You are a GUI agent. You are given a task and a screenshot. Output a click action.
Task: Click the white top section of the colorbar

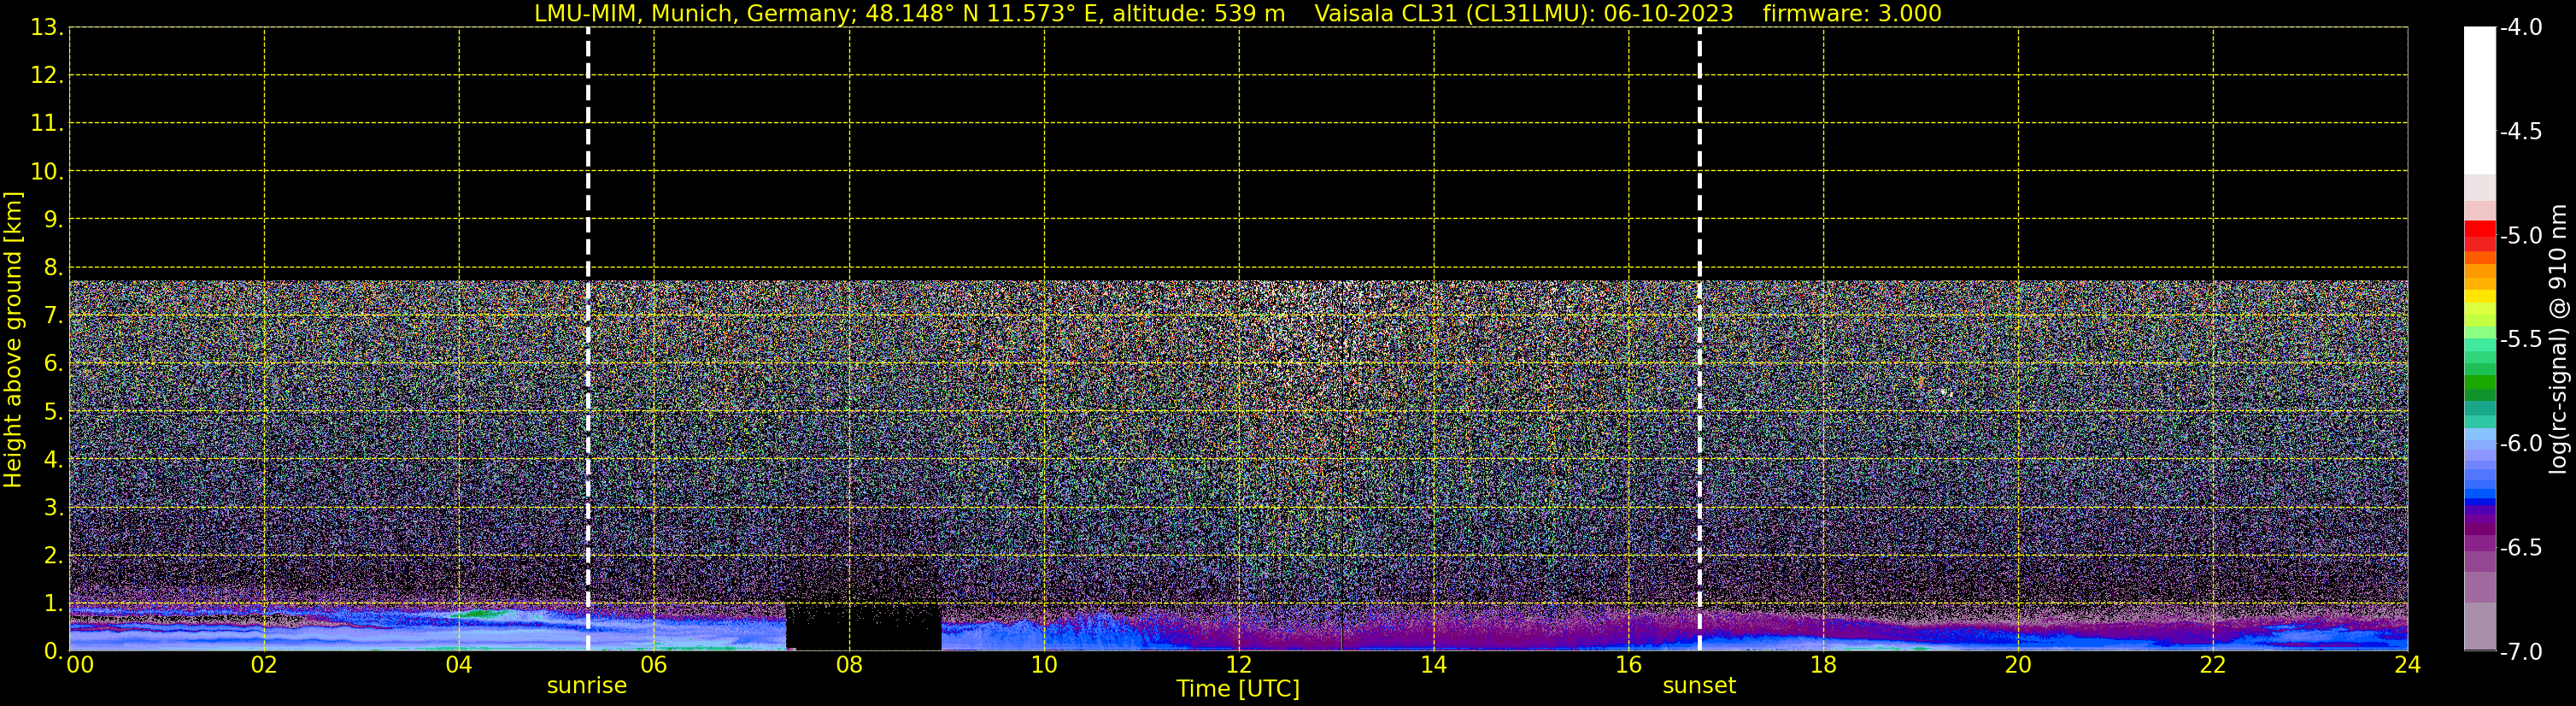point(2480,100)
